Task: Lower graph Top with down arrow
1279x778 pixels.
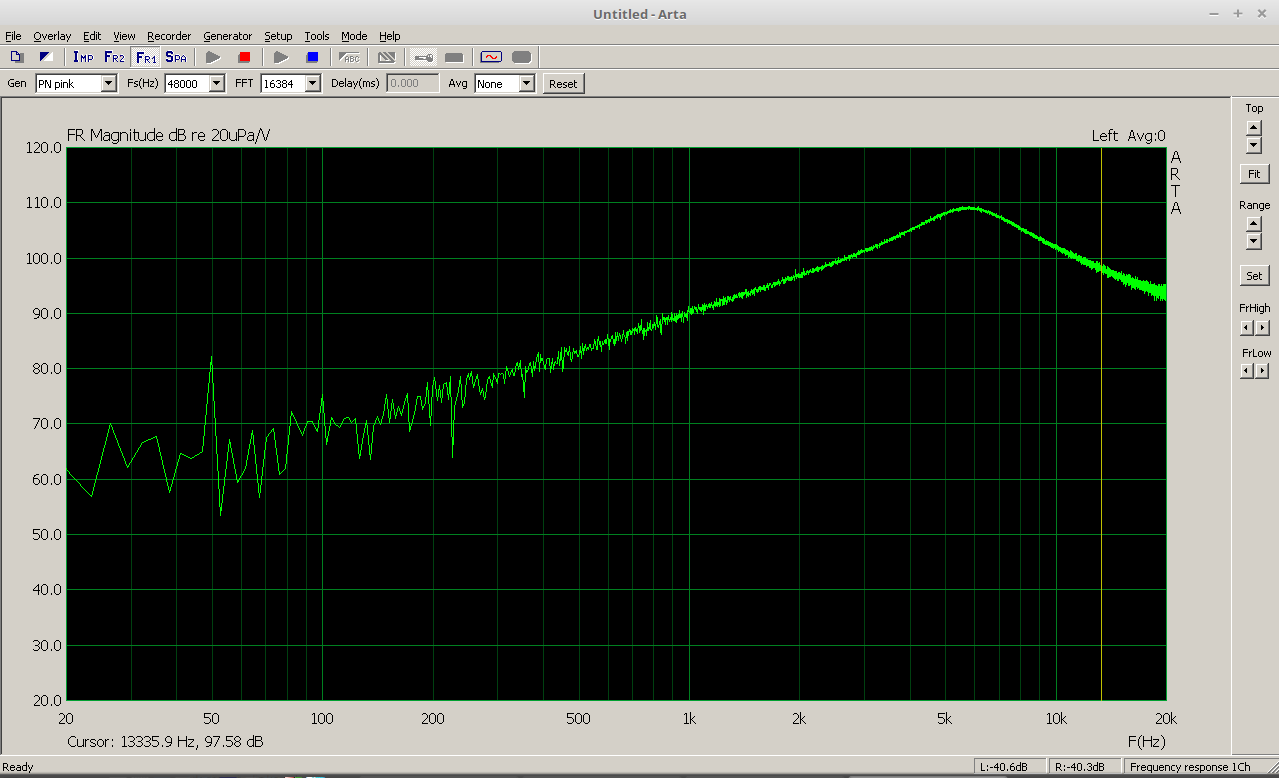Action: (1254, 145)
